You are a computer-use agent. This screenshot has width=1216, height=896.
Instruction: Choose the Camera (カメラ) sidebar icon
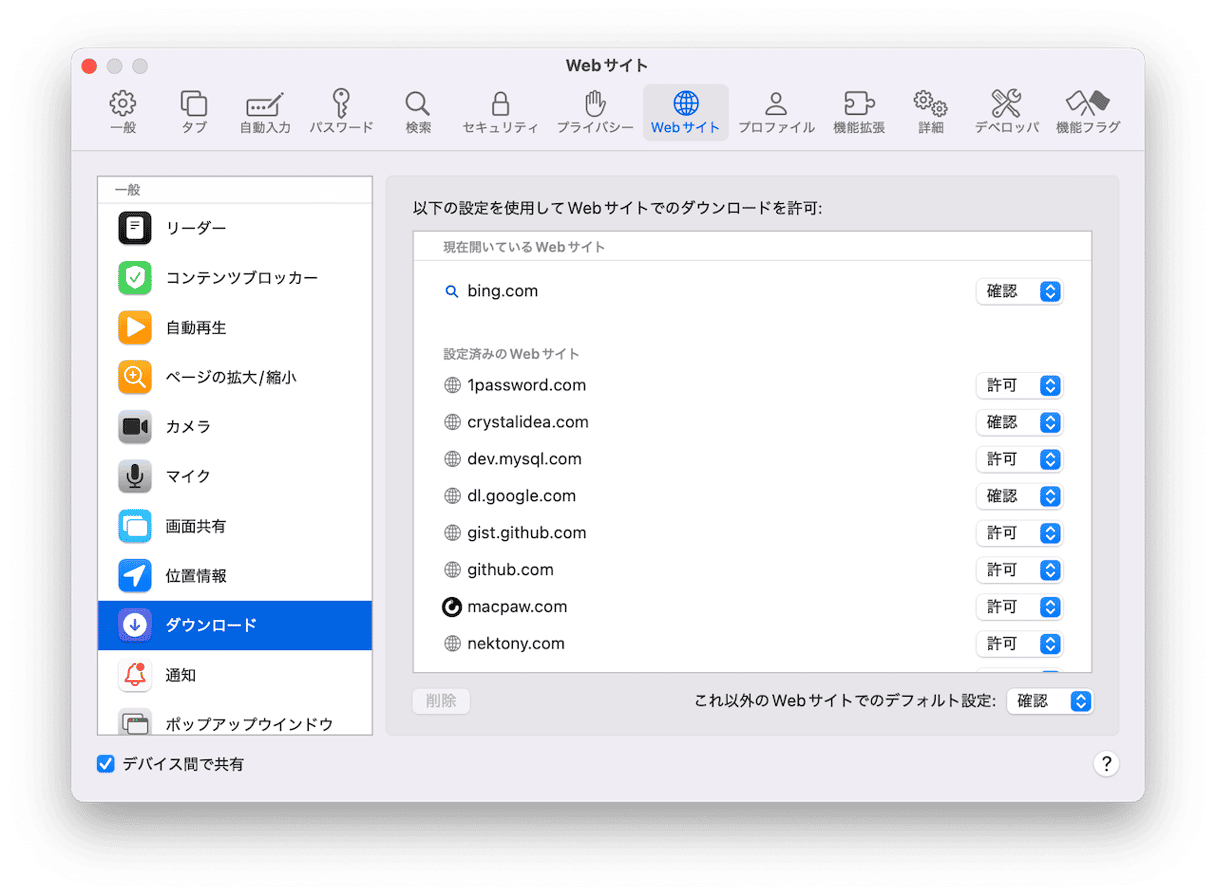click(x=135, y=427)
